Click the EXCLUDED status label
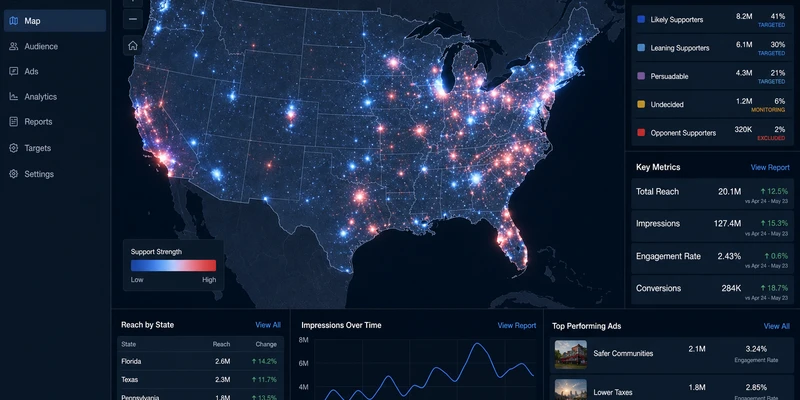 point(771,138)
